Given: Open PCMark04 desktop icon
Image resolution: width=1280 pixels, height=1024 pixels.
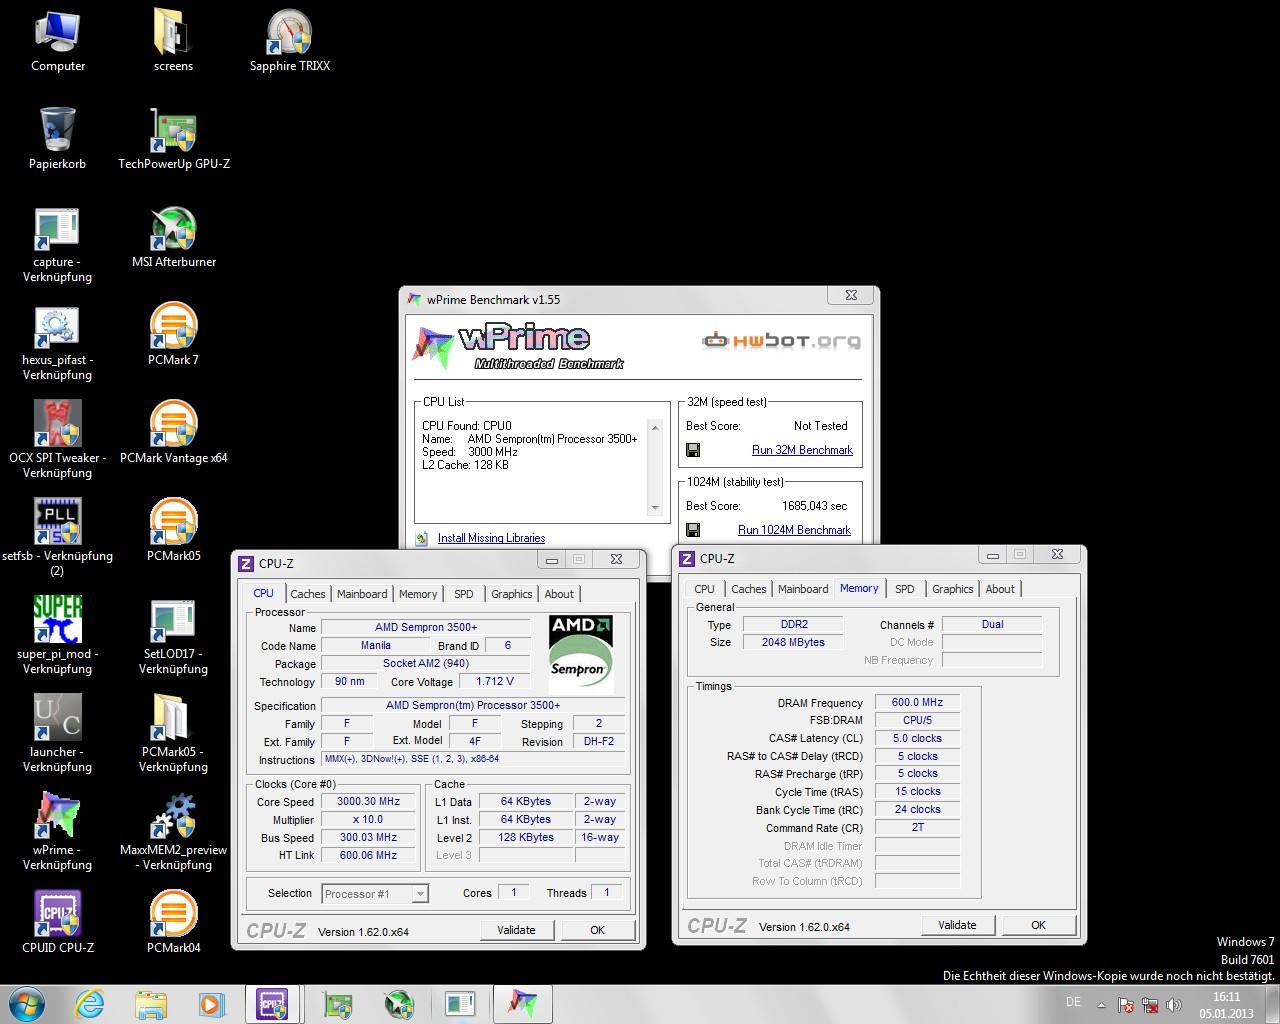Looking at the screenshot, I should click(173, 923).
